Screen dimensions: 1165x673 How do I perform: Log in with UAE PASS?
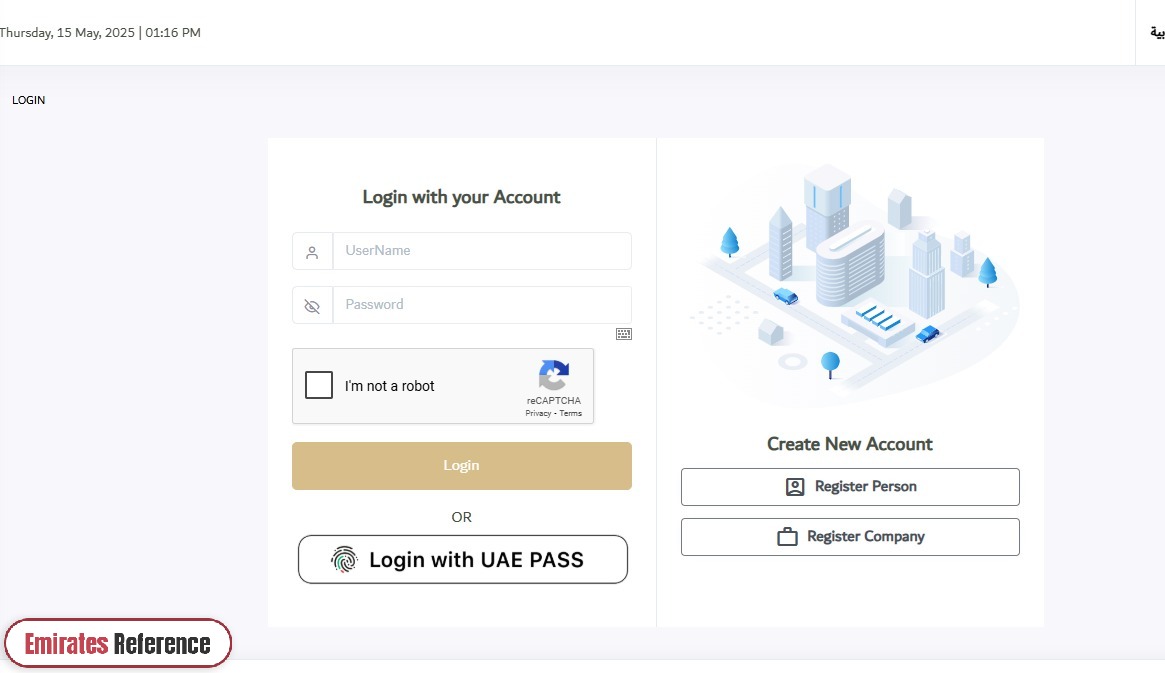pyautogui.click(x=463, y=559)
